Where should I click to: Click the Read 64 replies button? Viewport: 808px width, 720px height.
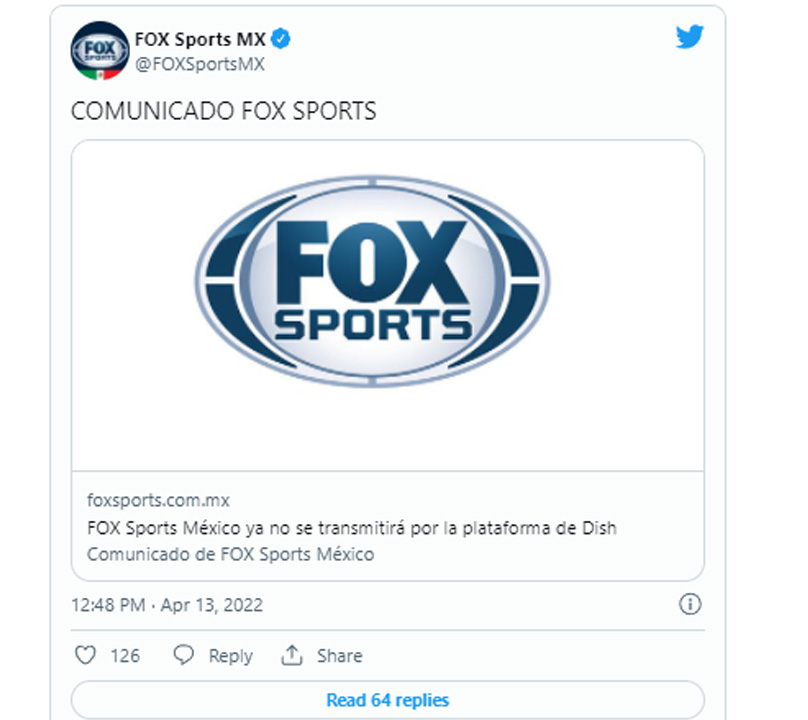[388, 700]
